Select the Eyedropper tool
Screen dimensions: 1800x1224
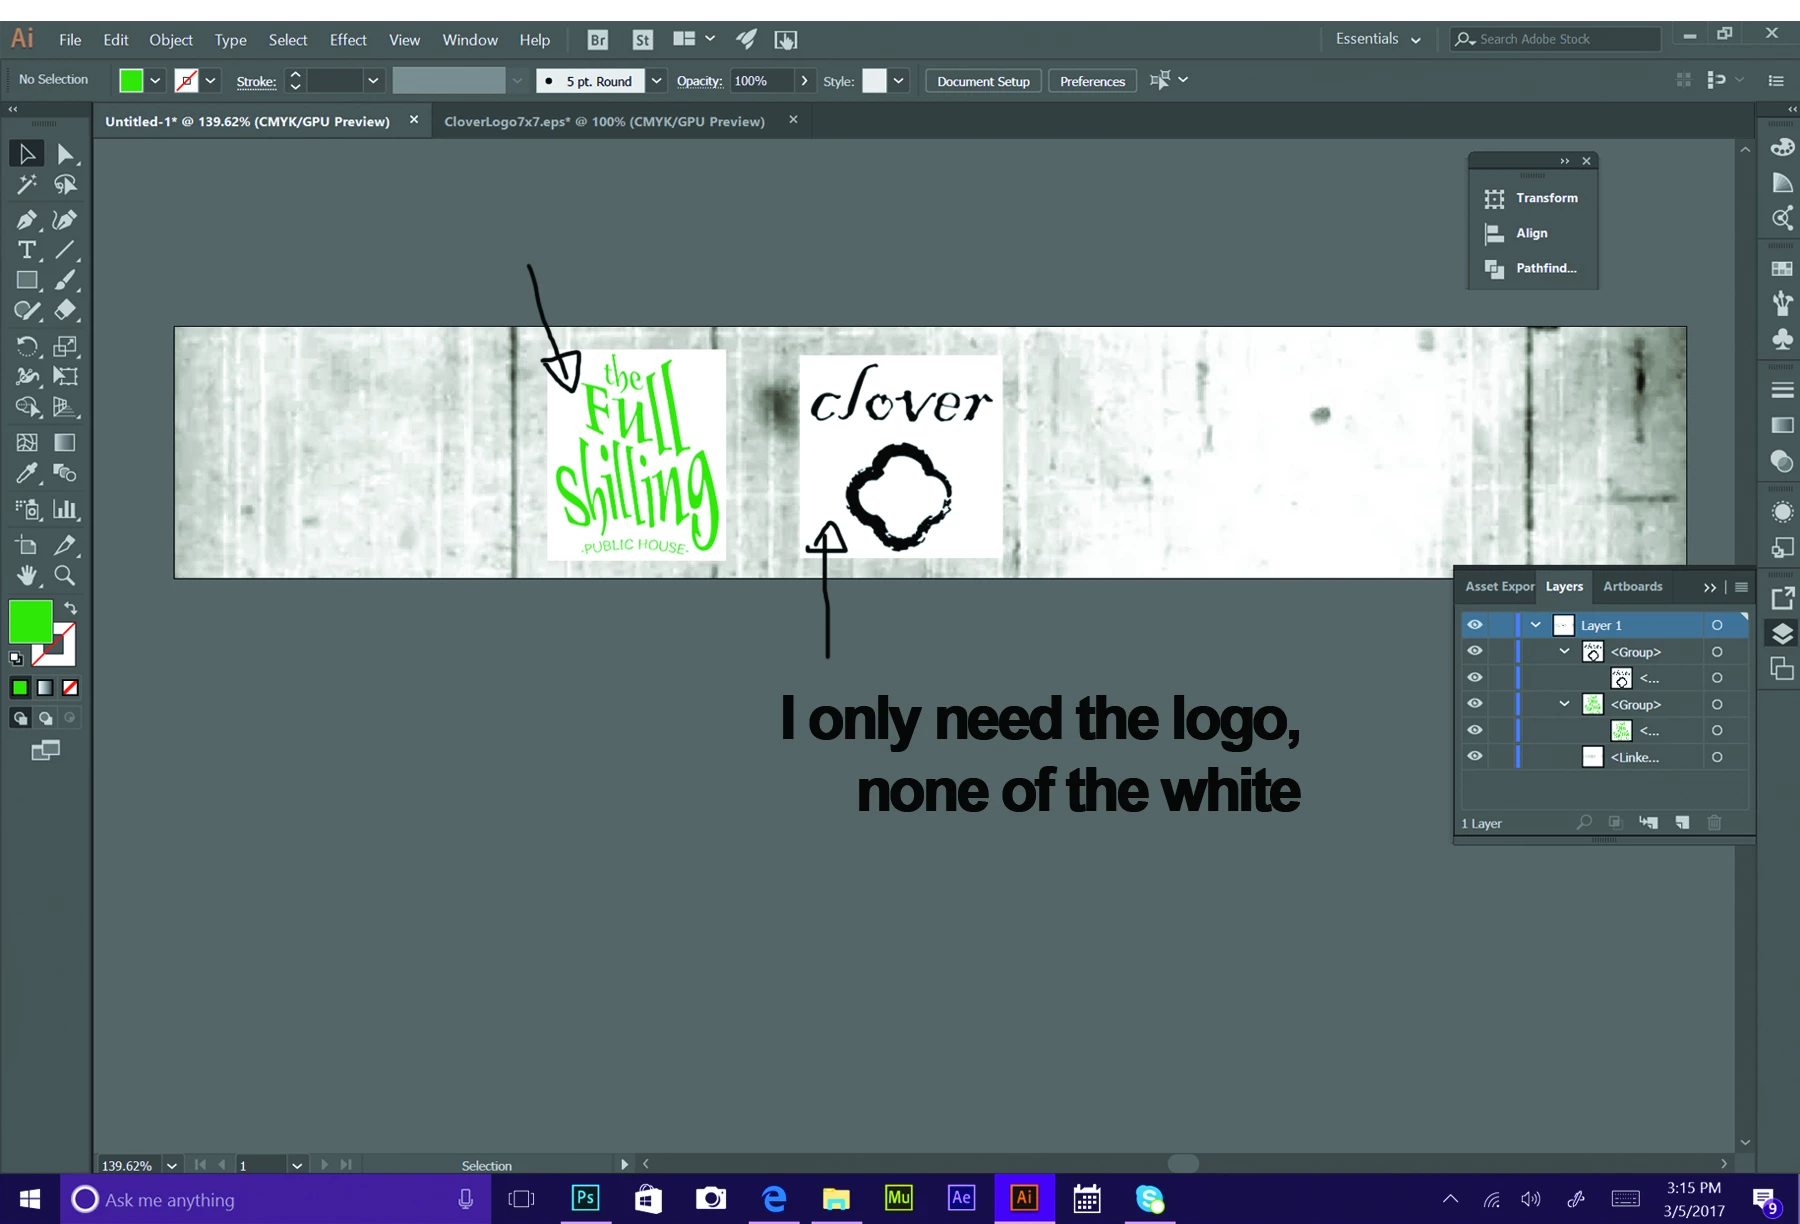[27, 473]
